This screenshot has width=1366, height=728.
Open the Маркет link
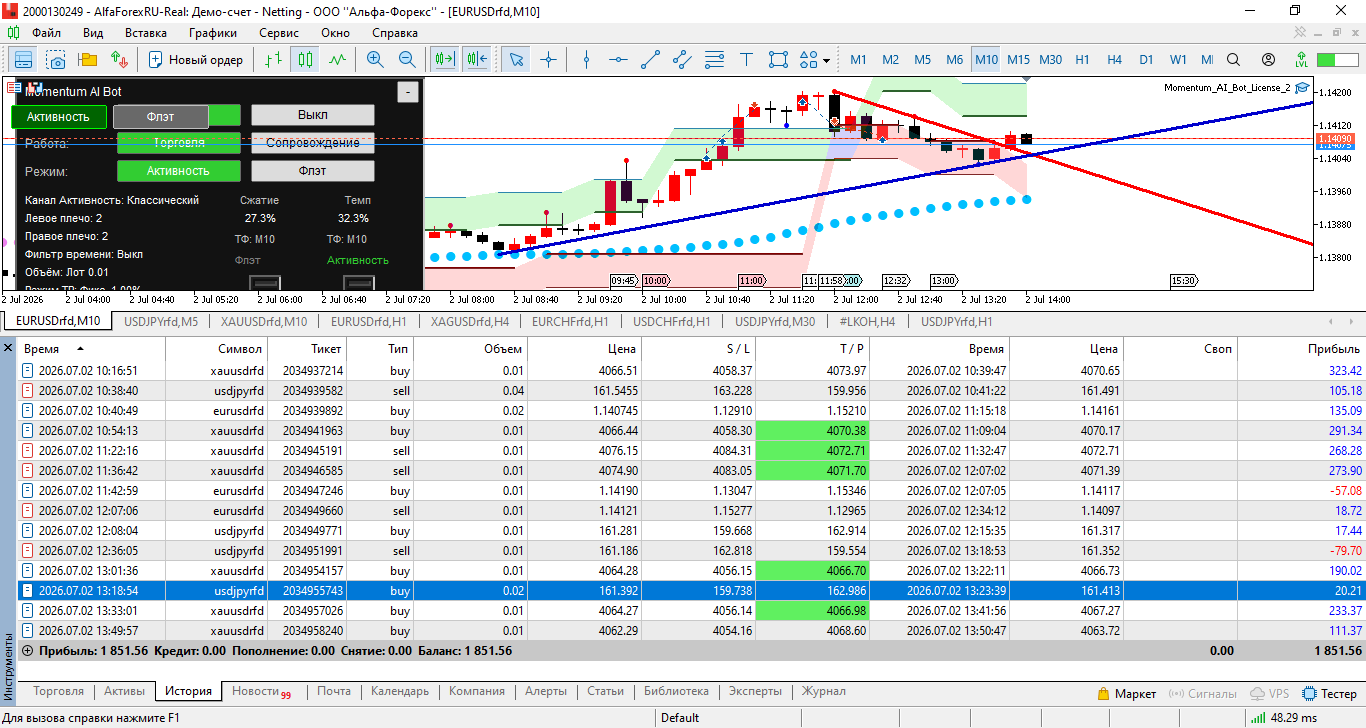point(1126,693)
